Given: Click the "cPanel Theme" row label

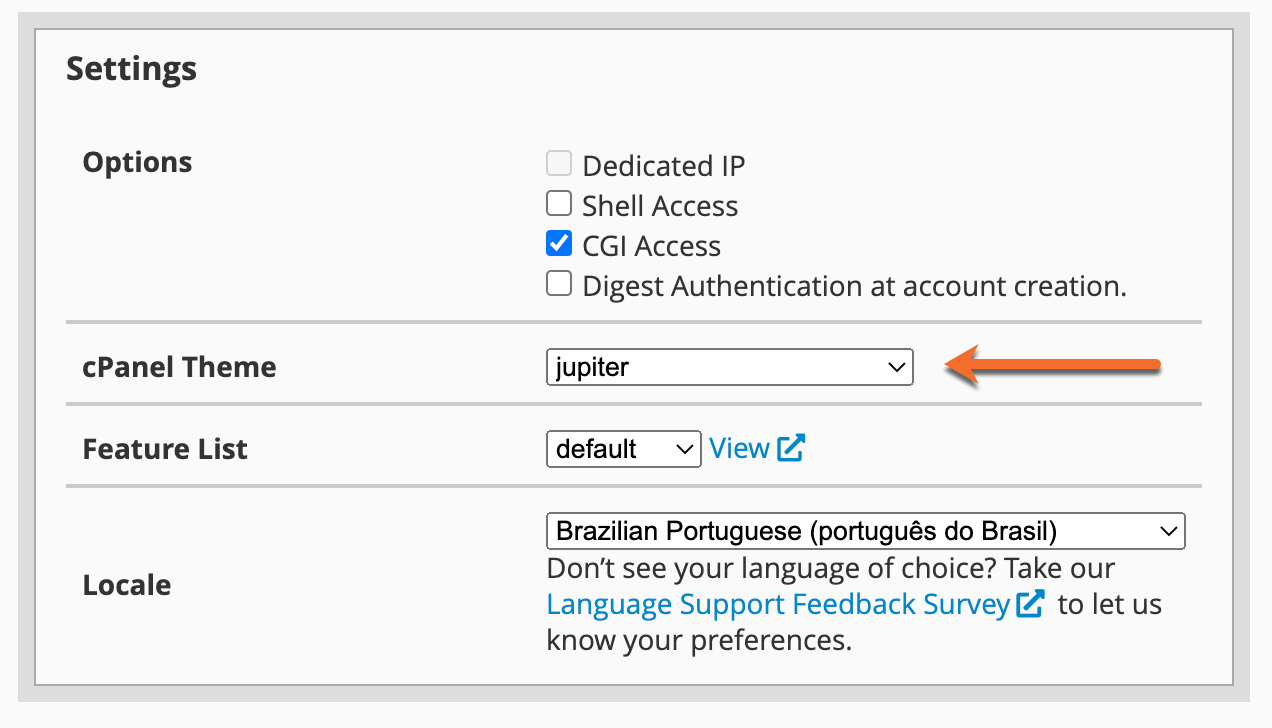Looking at the screenshot, I should (179, 367).
